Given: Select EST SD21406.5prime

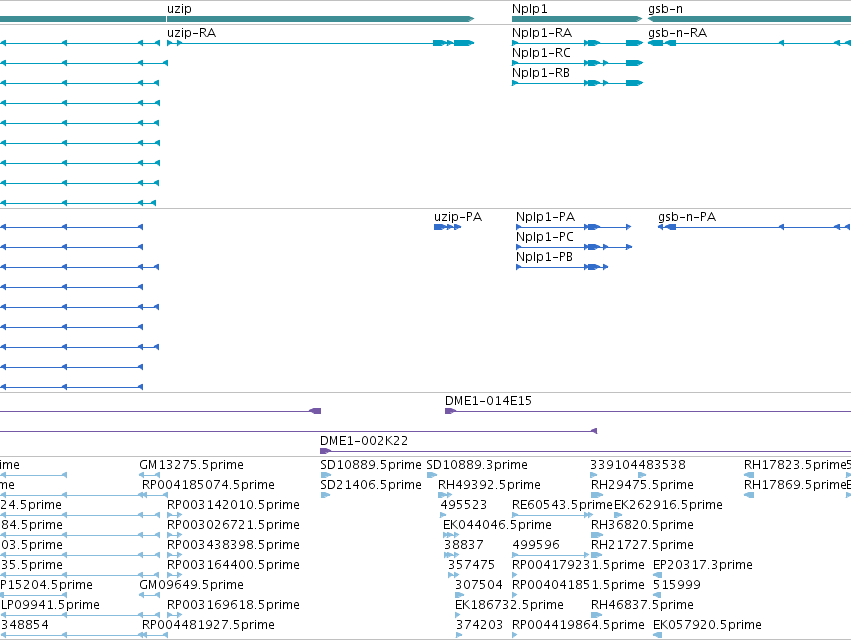Looking at the screenshot, I should pyautogui.click(x=371, y=485).
